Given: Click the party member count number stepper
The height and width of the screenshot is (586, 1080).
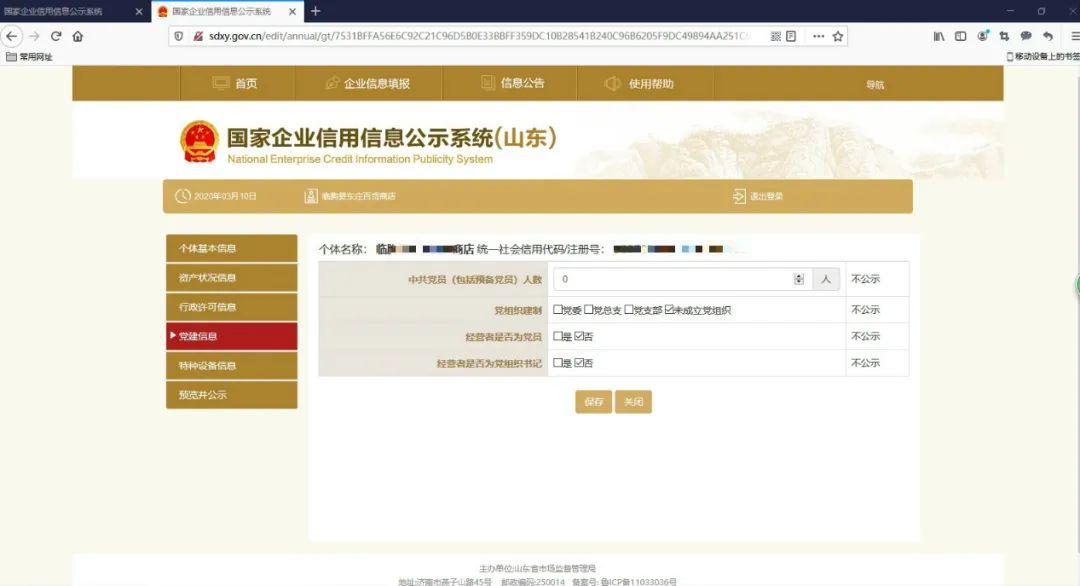Looking at the screenshot, I should tap(798, 279).
